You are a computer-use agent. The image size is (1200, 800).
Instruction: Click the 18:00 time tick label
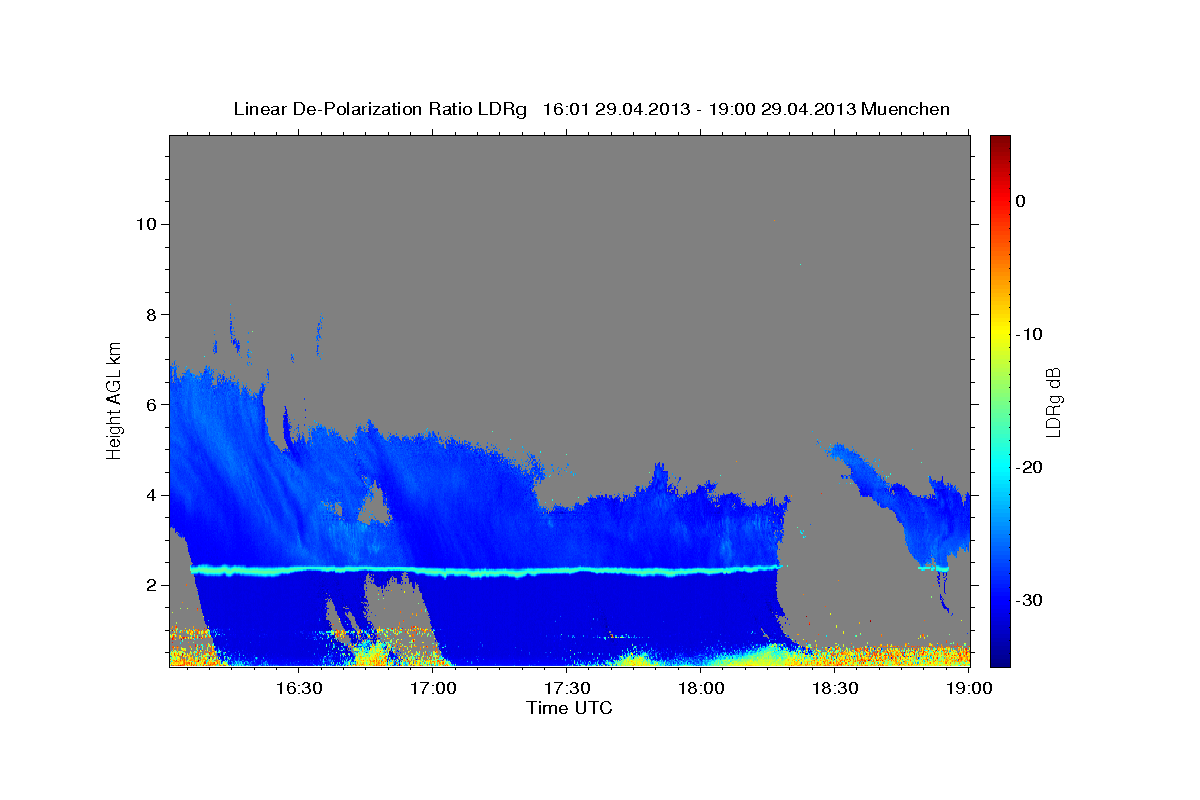701,688
